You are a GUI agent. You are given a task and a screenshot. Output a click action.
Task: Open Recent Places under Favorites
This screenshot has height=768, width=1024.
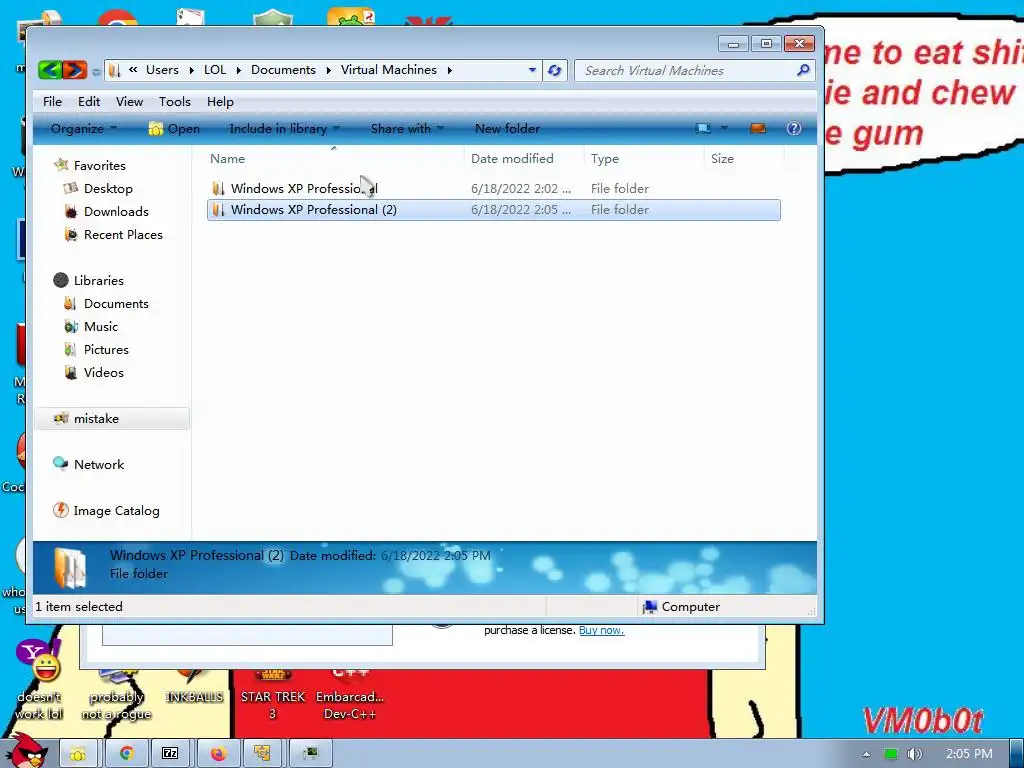[x=123, y=234]
